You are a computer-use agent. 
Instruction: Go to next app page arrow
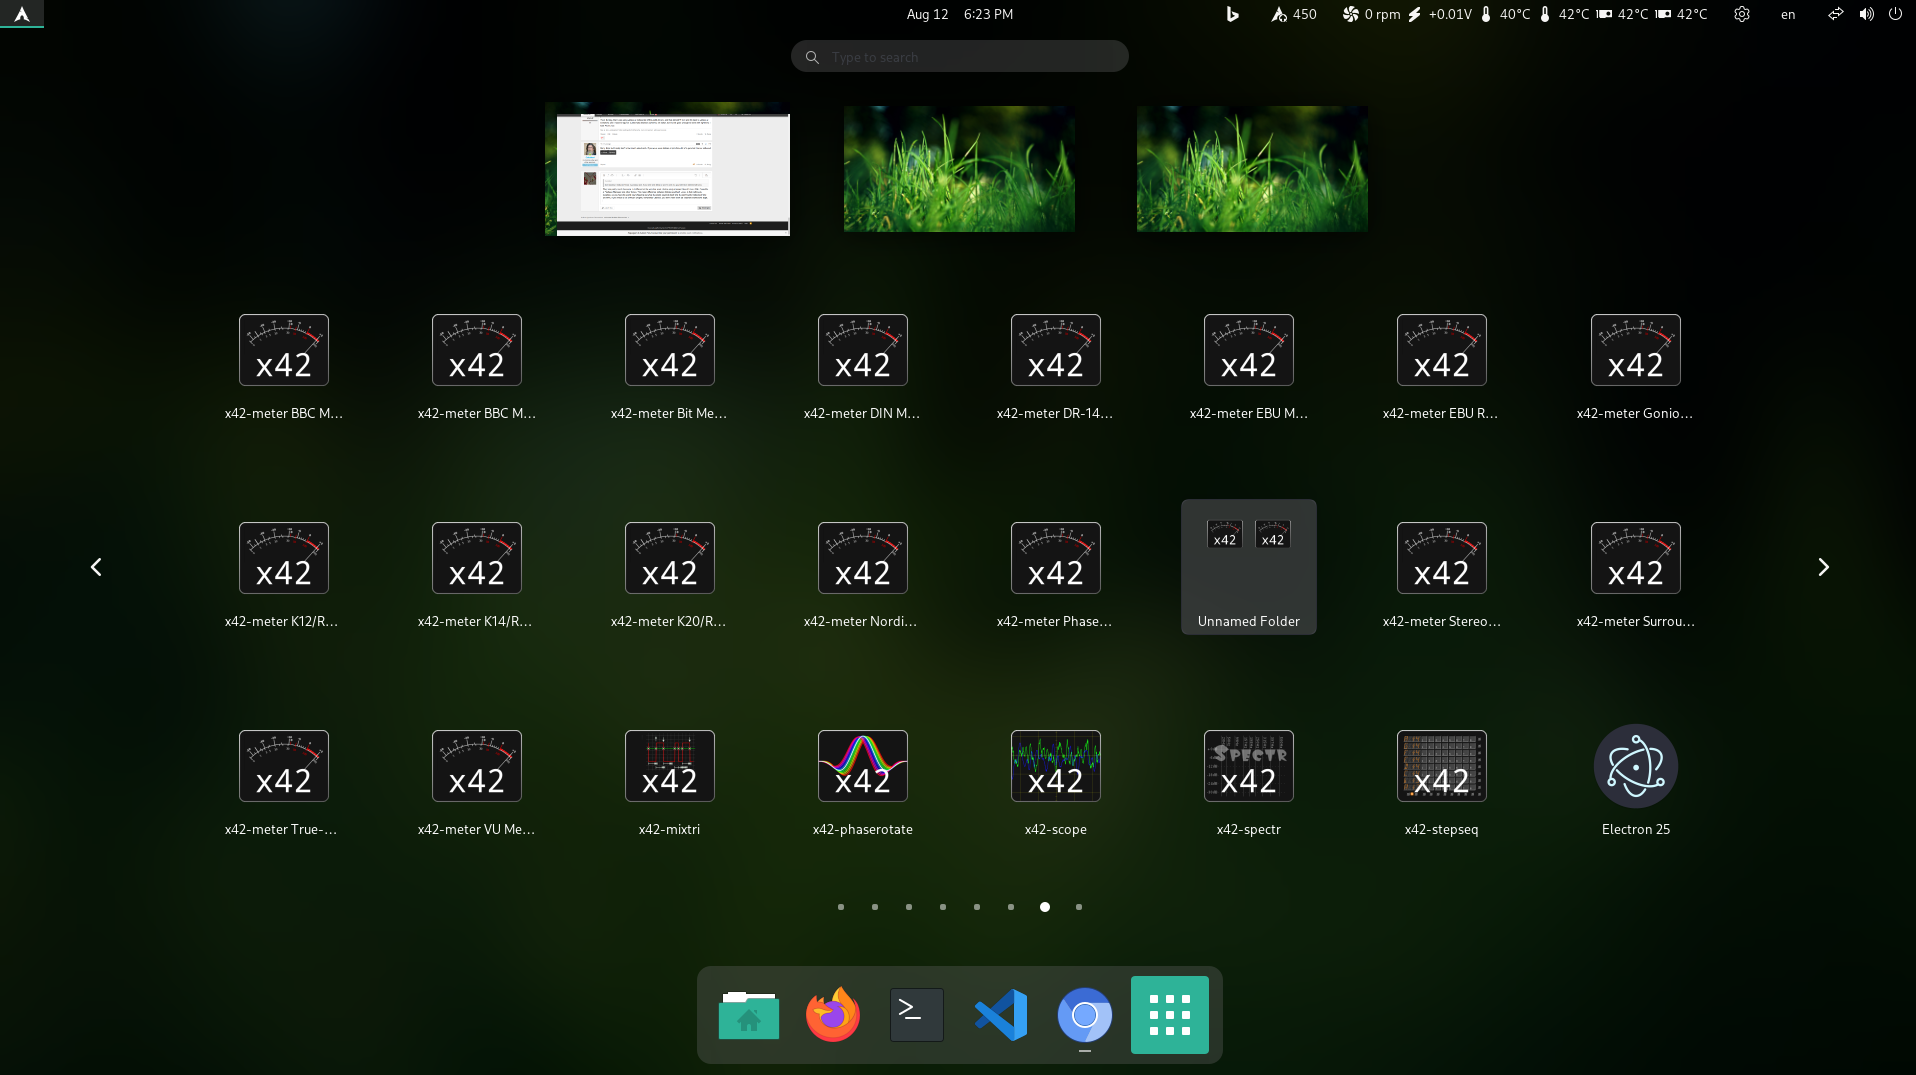click(1823, 567)
